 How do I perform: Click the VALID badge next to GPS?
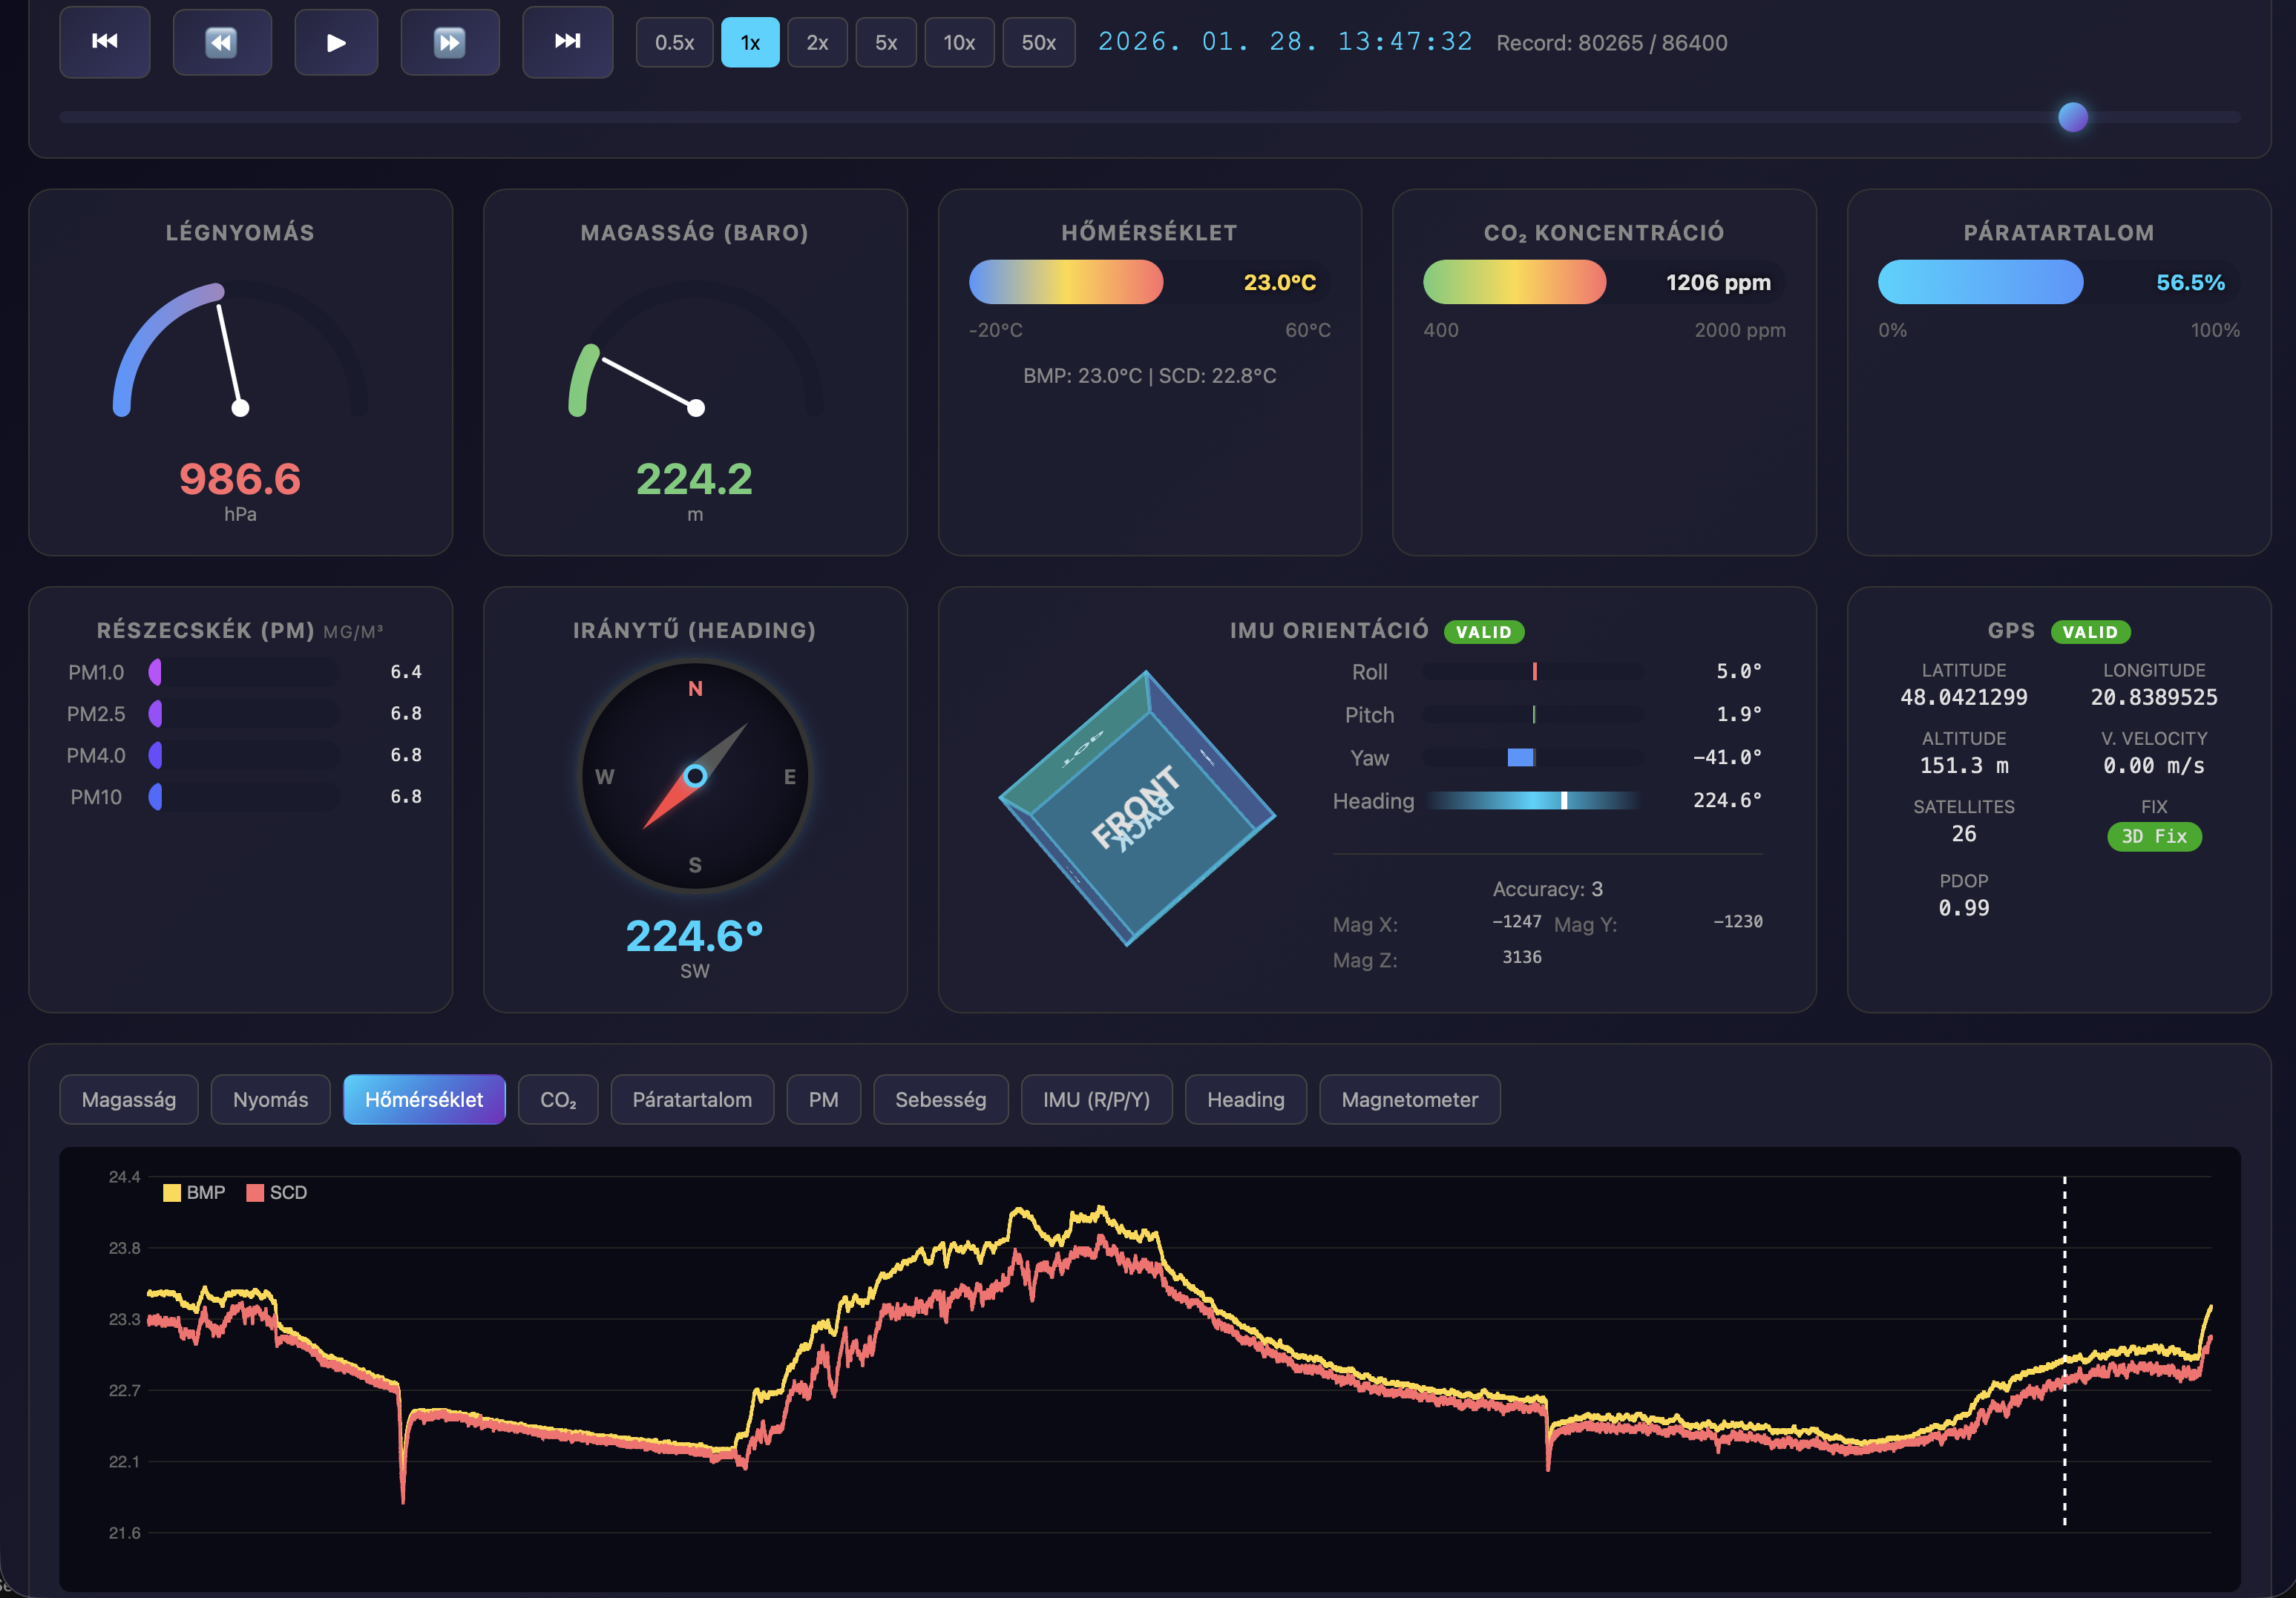[2091, 631]
